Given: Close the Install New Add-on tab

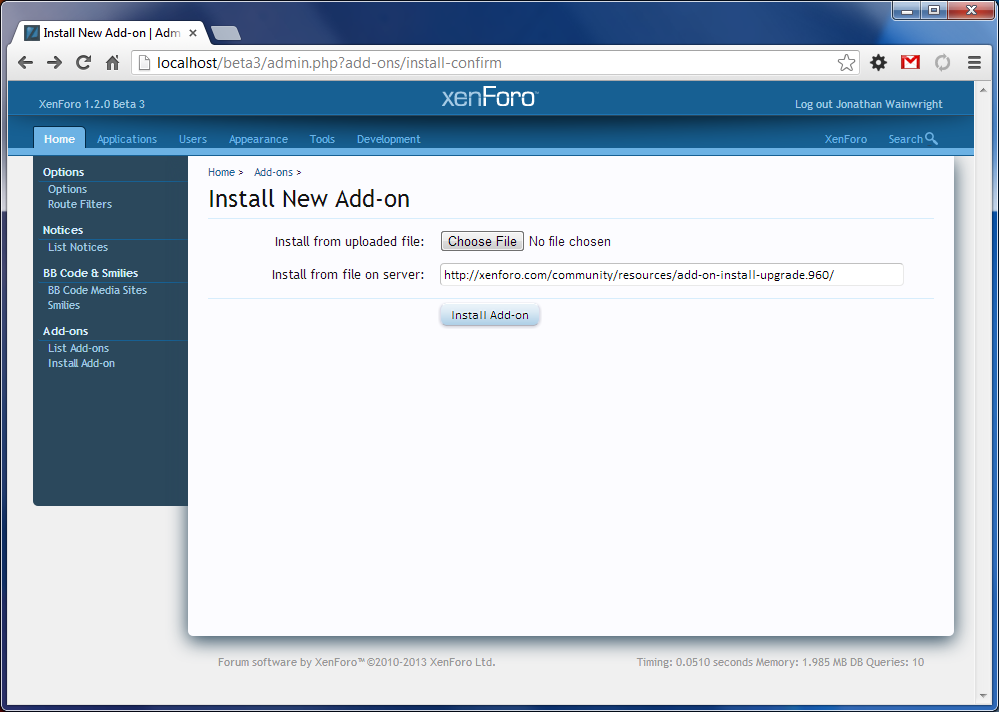Looking at the screenshot, I should 192,33.
